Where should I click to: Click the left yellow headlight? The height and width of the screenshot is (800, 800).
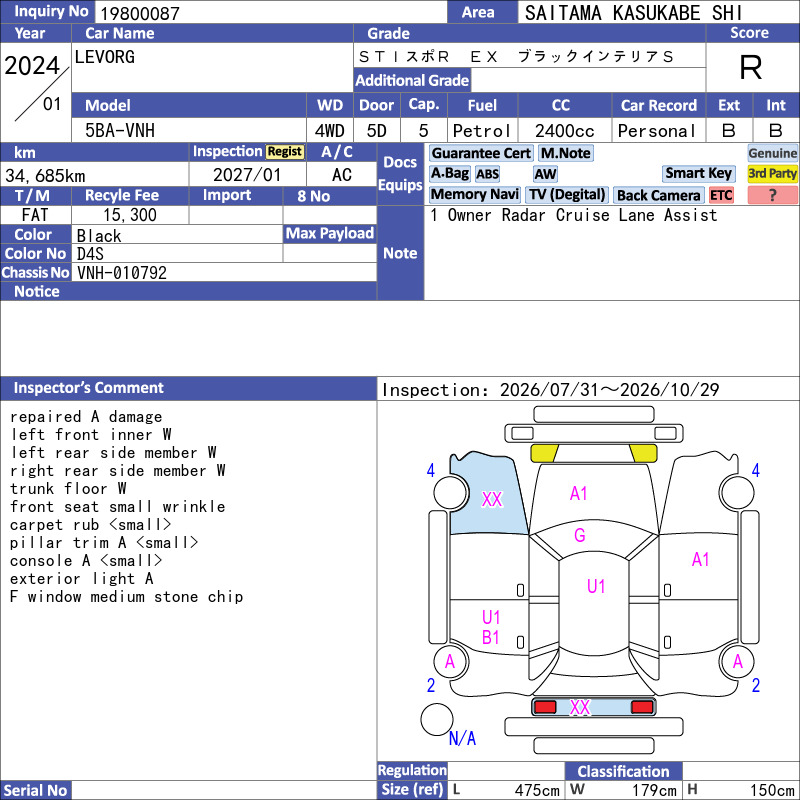(x=544, y=453)
